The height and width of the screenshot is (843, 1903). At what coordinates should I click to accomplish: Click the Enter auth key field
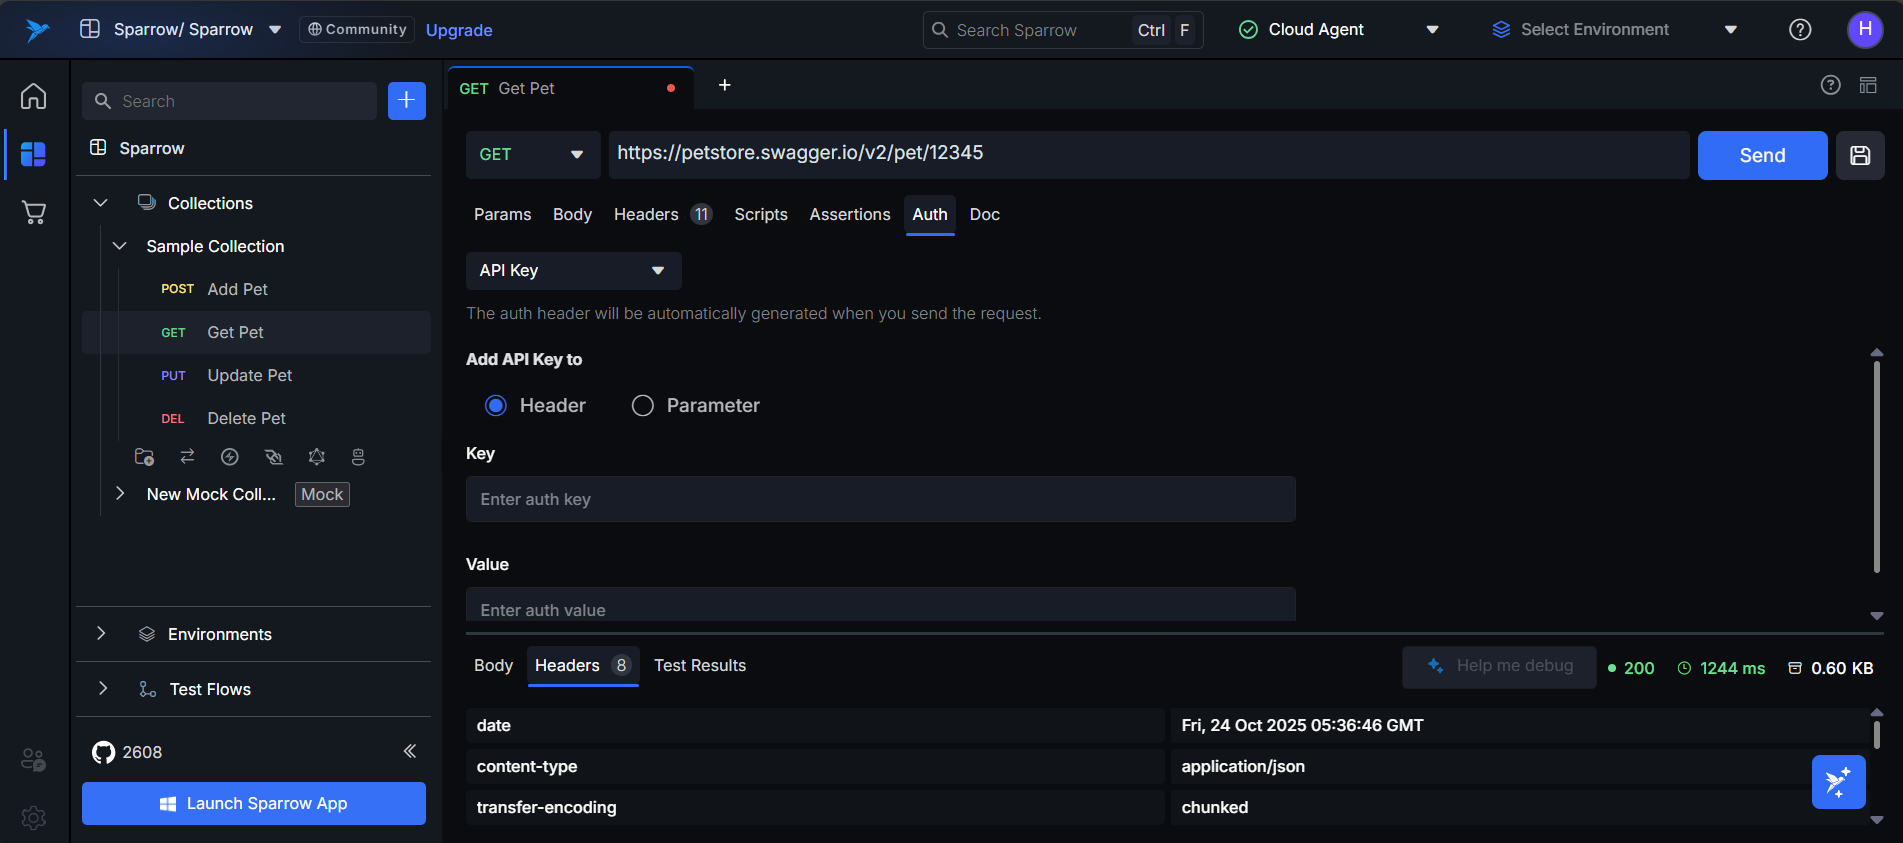pos(880,499)
